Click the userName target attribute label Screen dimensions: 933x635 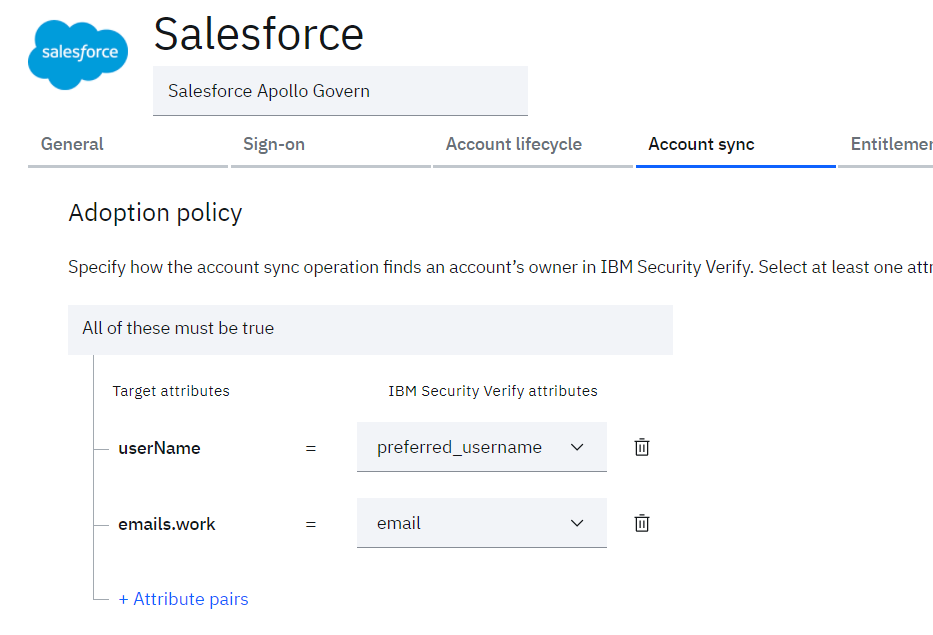click(159, 448)
